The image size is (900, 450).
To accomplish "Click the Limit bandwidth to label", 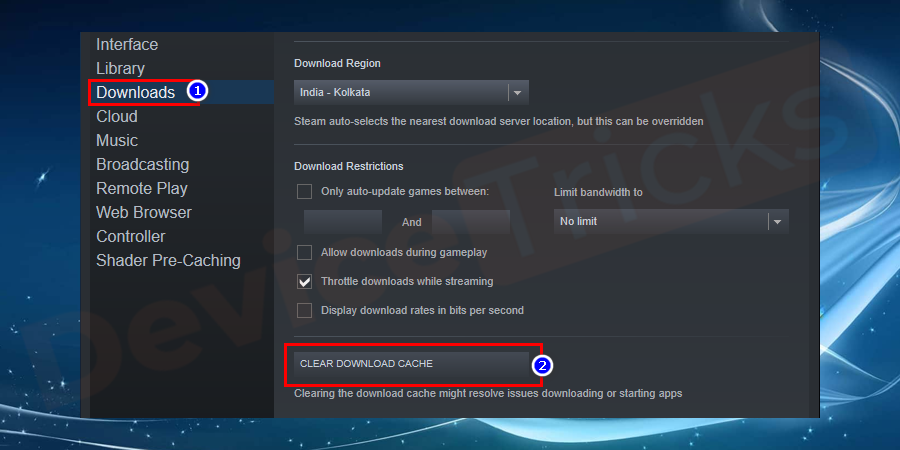I will (x=598, y=192).
